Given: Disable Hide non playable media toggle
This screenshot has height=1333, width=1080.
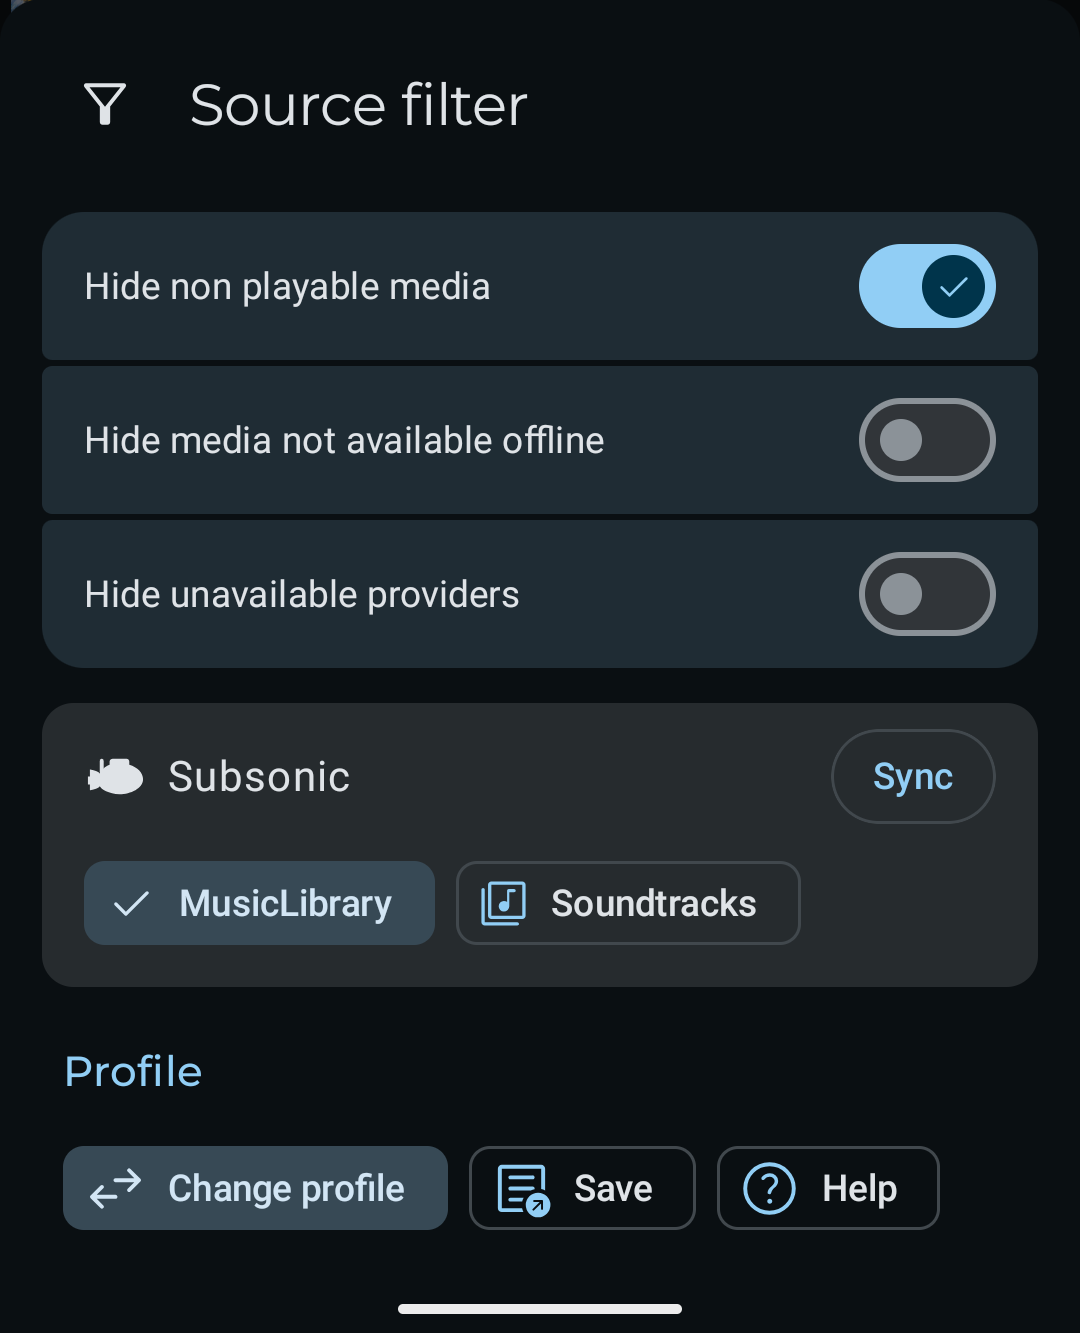Looking at the screenshot, I should 927,287.
